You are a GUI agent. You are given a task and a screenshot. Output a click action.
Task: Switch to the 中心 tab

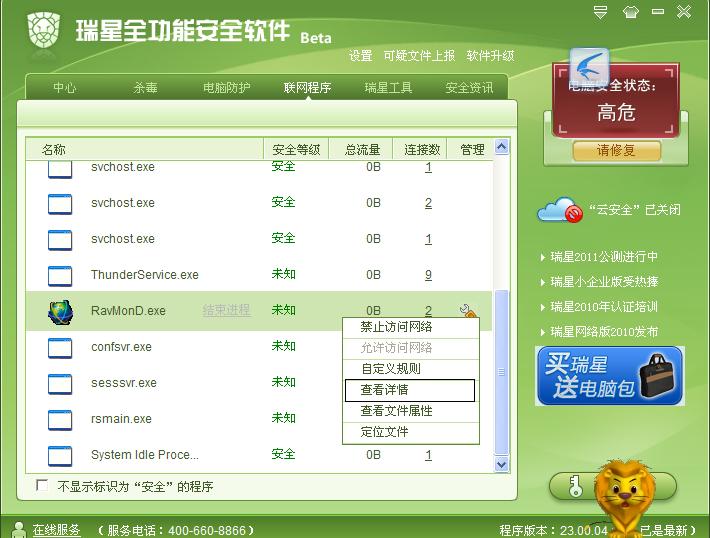click(64, 87)
